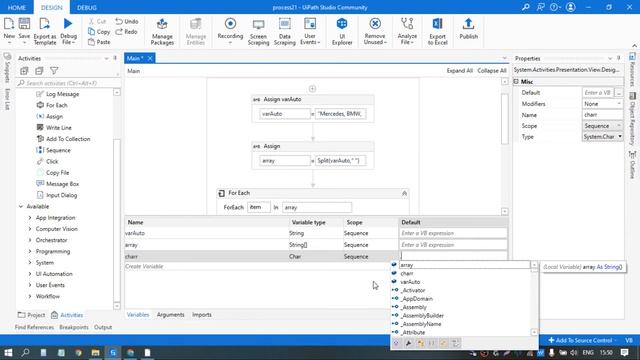Select _AppDomain in autocomplete list

tap(416, 299)
